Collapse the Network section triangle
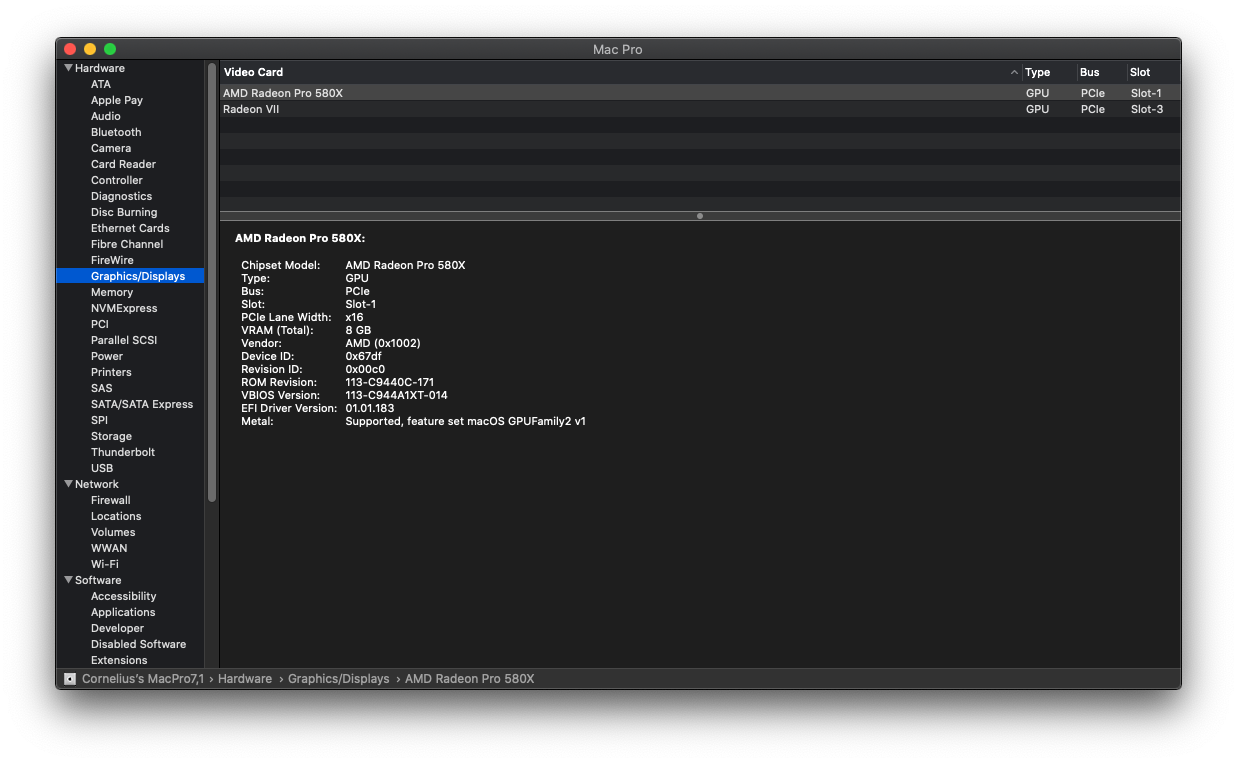Viewport: 1237px width, 763px height. [x=68, y=484]
